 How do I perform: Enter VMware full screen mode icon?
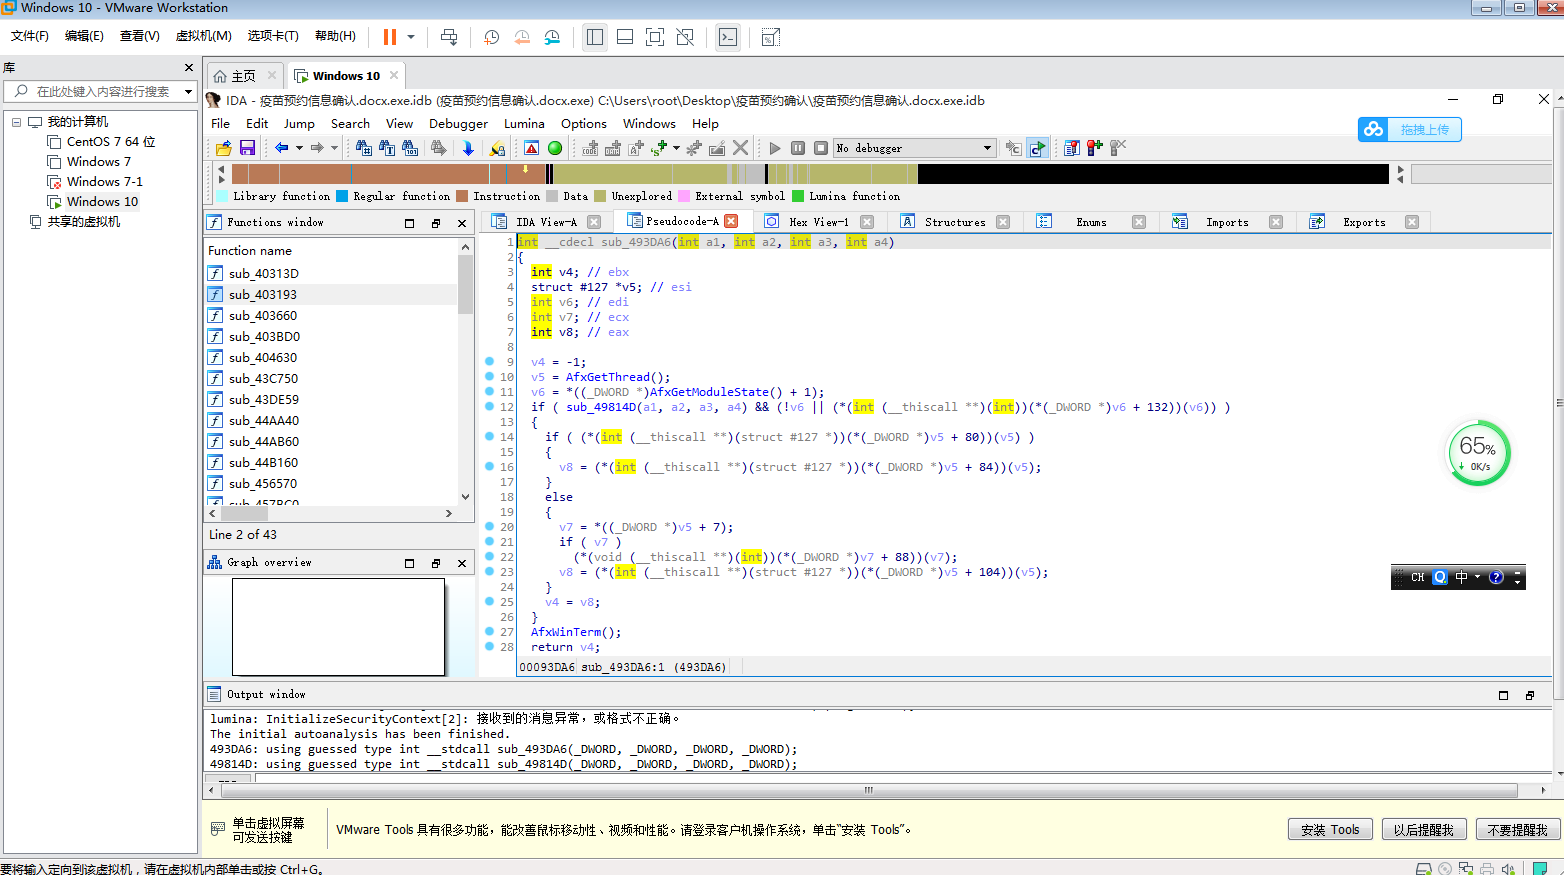(x=655, y=37)
